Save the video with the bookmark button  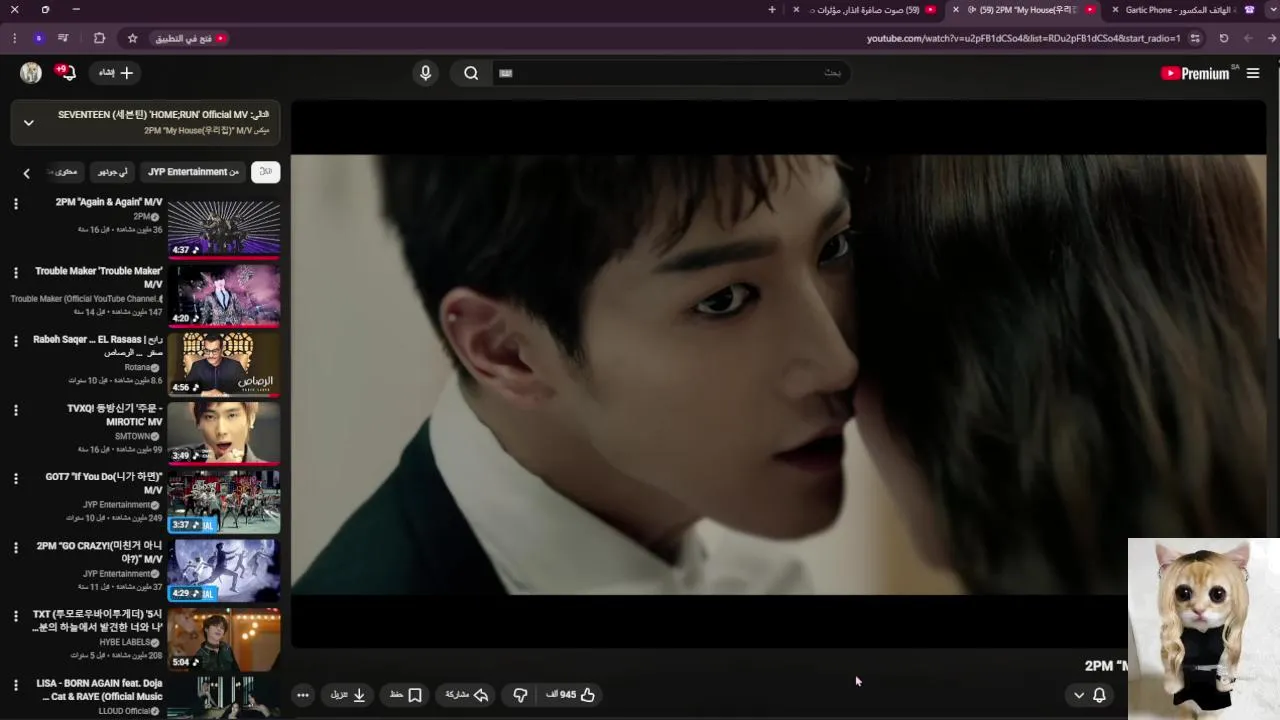pos(405,694)
